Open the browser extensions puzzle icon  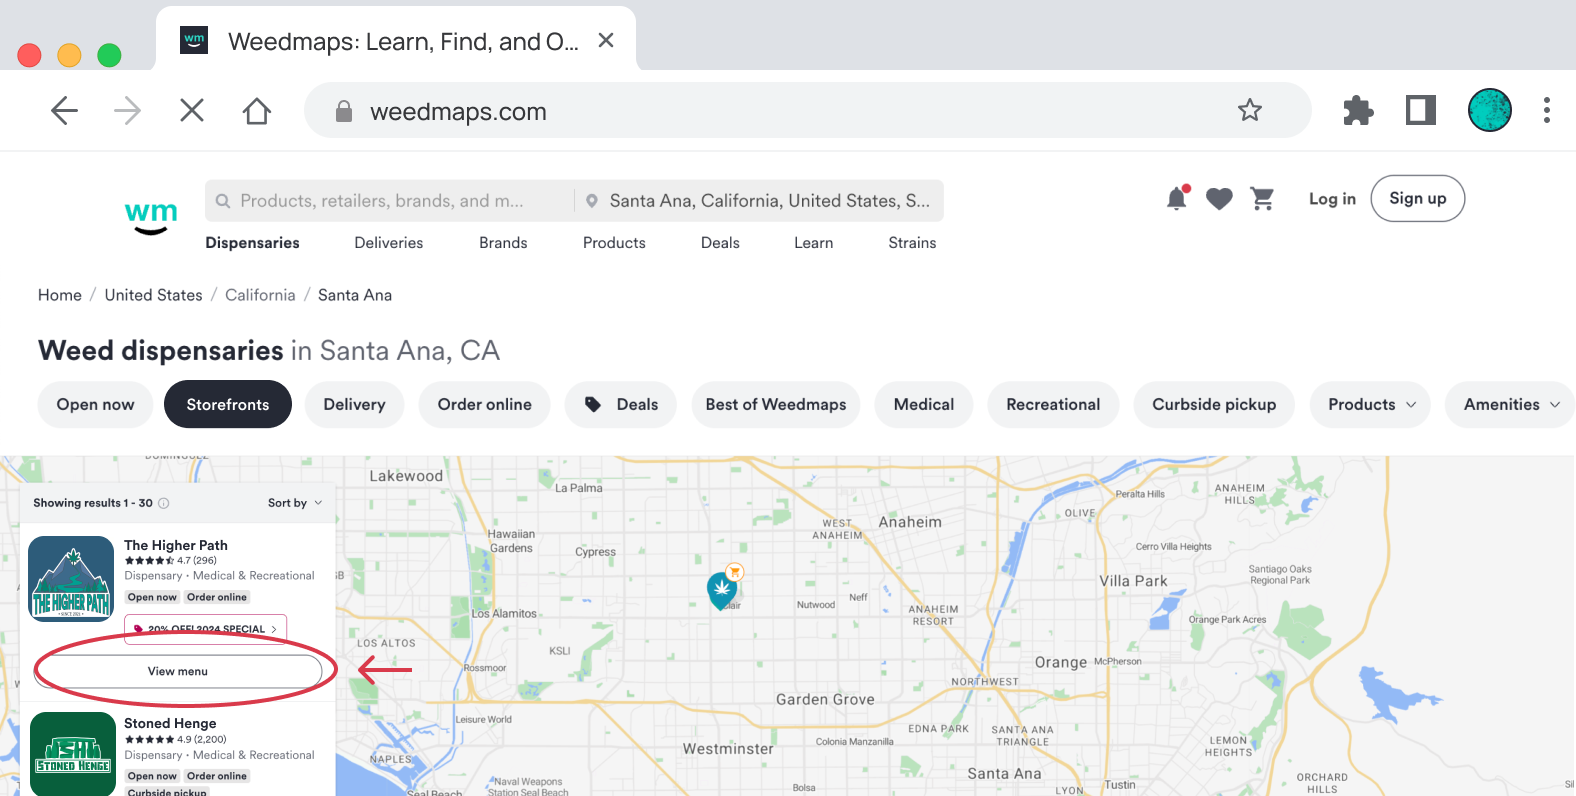(1358, 111)
